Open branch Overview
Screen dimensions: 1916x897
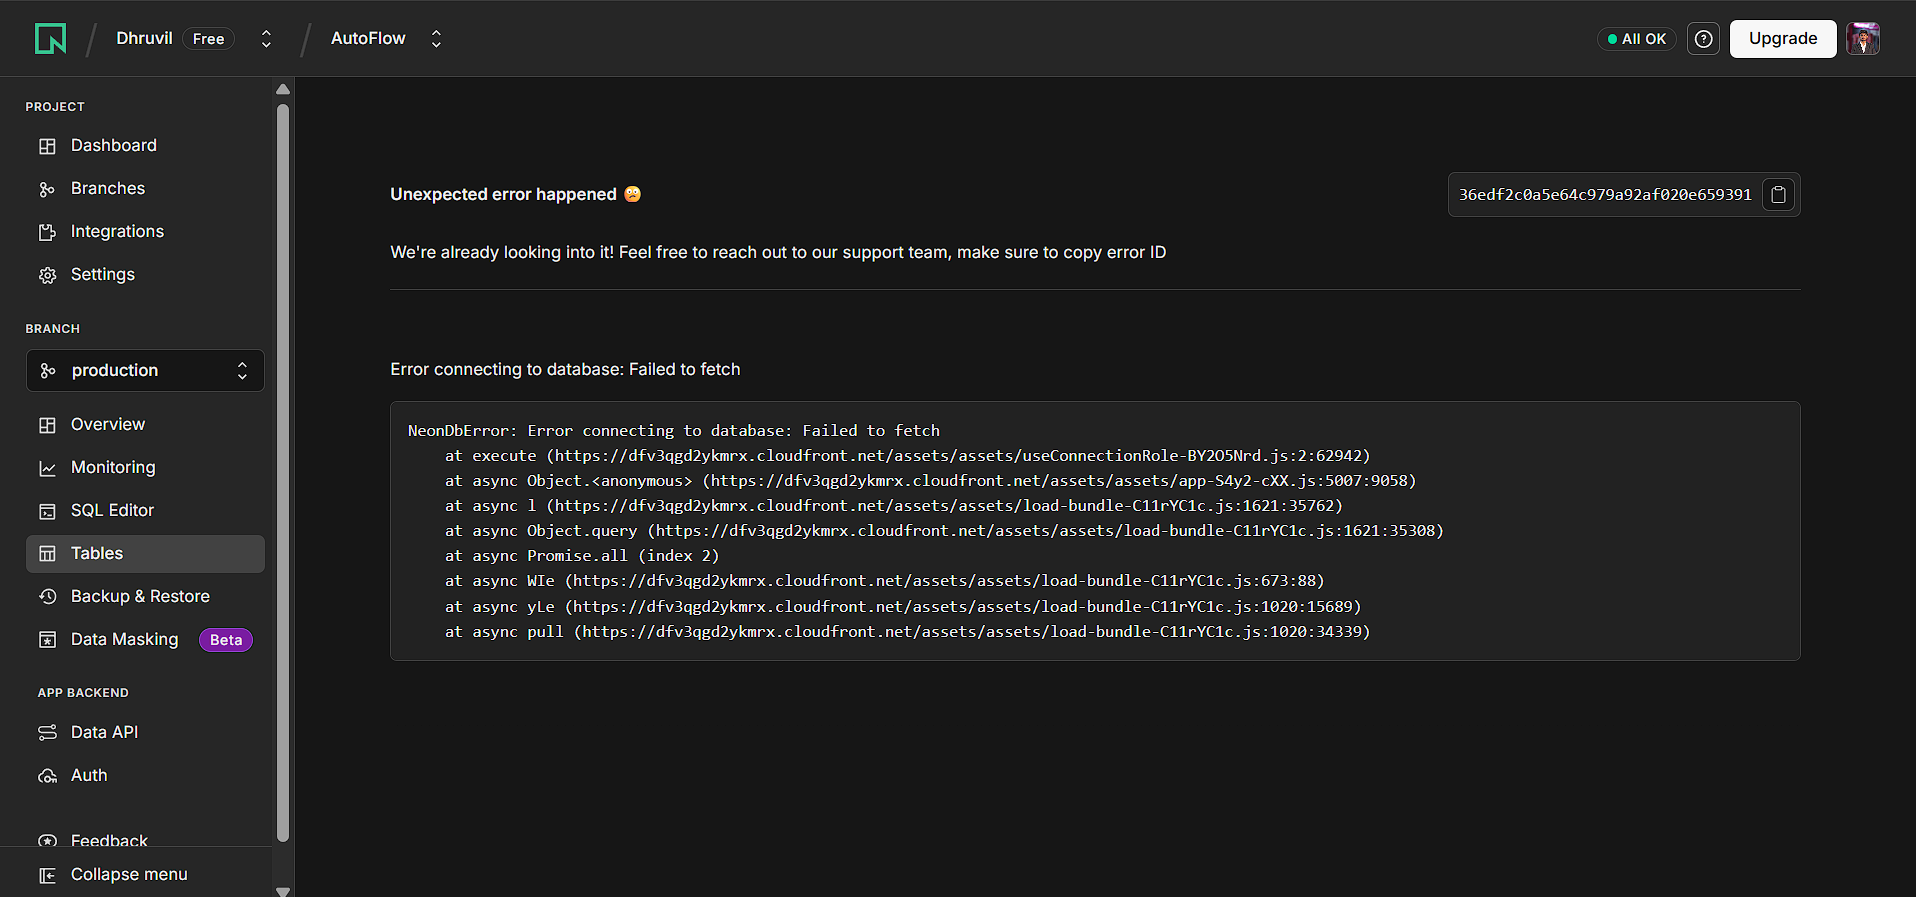(x=145, y=425)
